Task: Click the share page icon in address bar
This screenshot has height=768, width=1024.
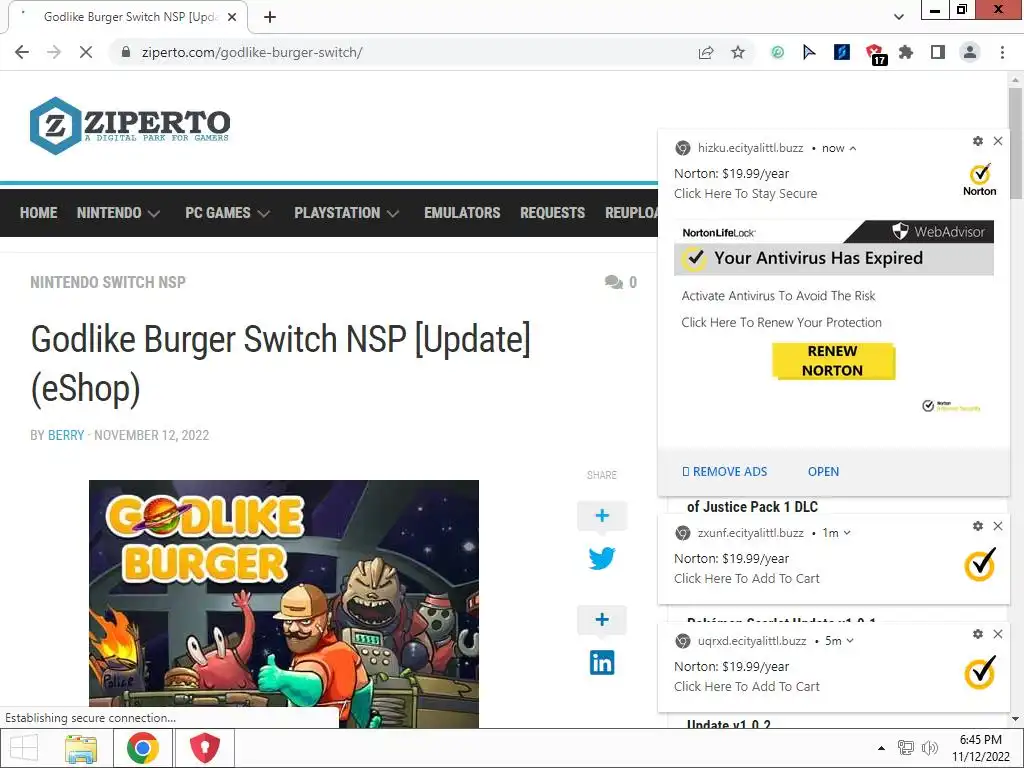Action: (x=706, y=52)
